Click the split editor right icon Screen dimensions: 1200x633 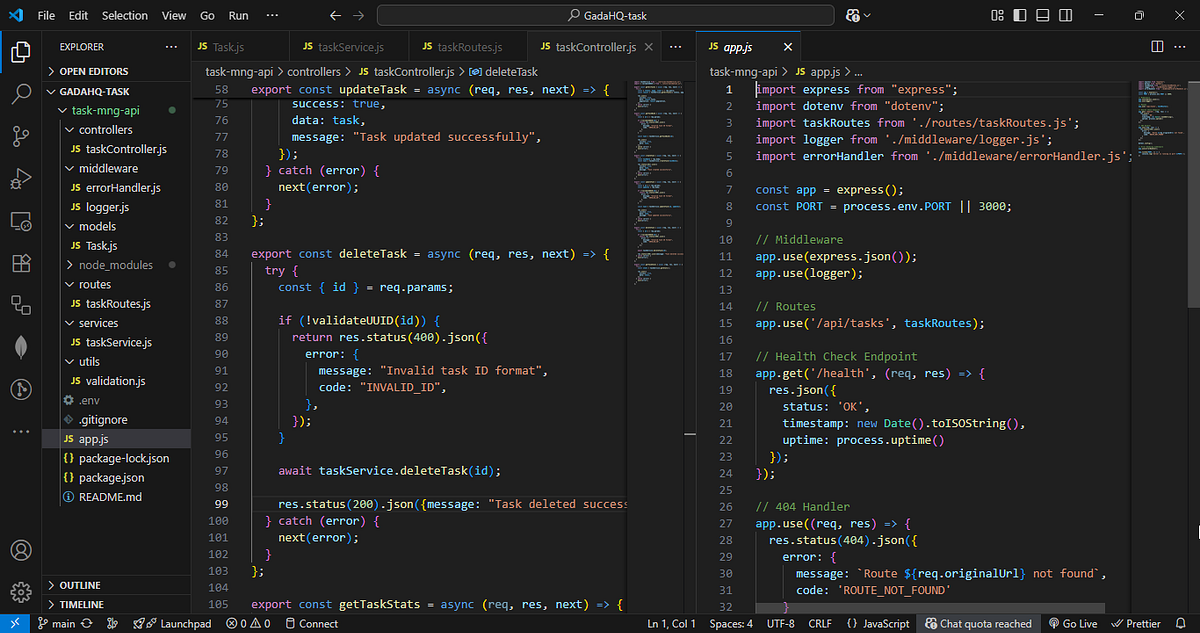pos(1157,47)
